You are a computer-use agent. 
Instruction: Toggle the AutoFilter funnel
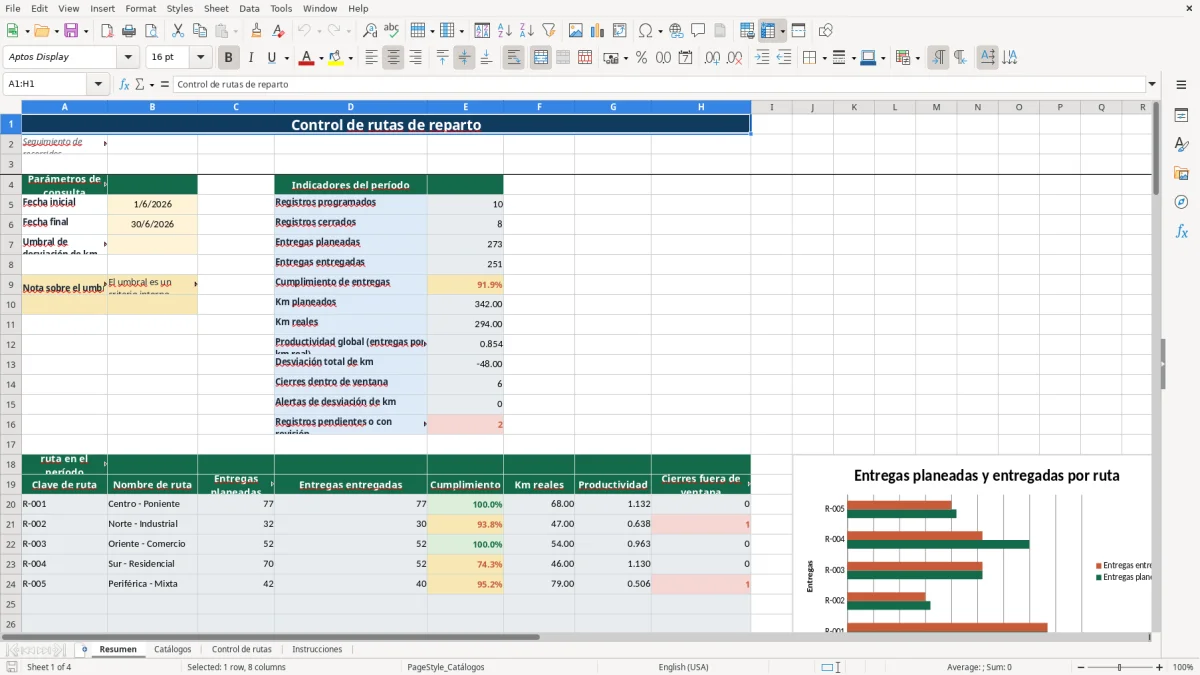[548, 31]
